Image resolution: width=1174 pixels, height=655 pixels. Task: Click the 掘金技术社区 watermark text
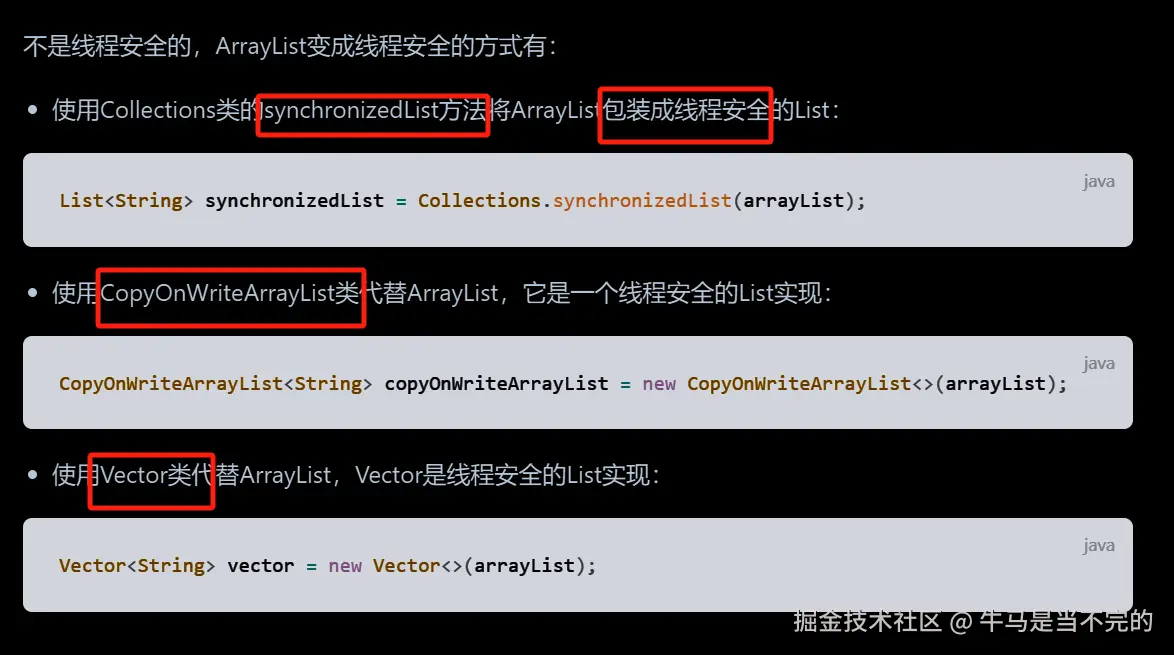pyautogui.click(x=867, y=621)
